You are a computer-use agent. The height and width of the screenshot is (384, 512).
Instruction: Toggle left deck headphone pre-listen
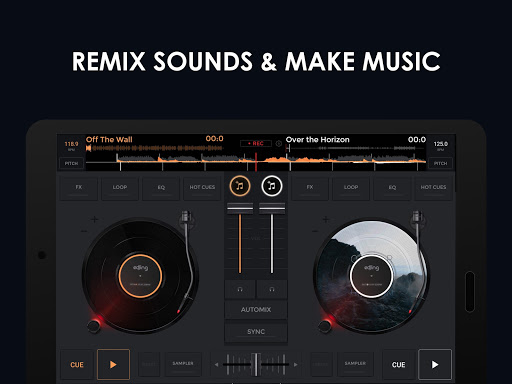[240, 289]
